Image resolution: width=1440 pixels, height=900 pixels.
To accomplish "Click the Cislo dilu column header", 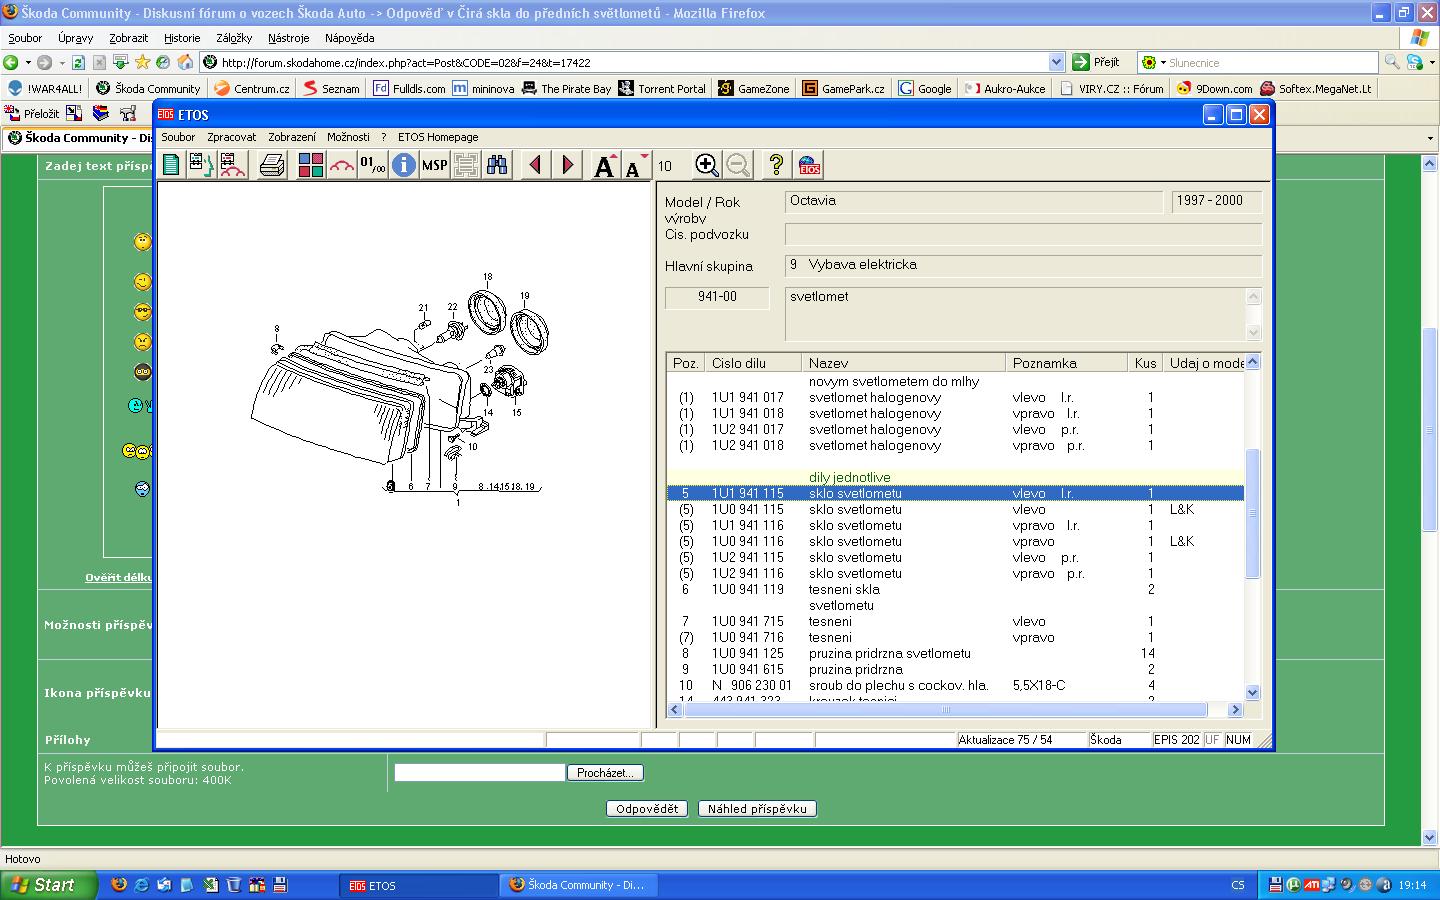I will coord(752,363).
